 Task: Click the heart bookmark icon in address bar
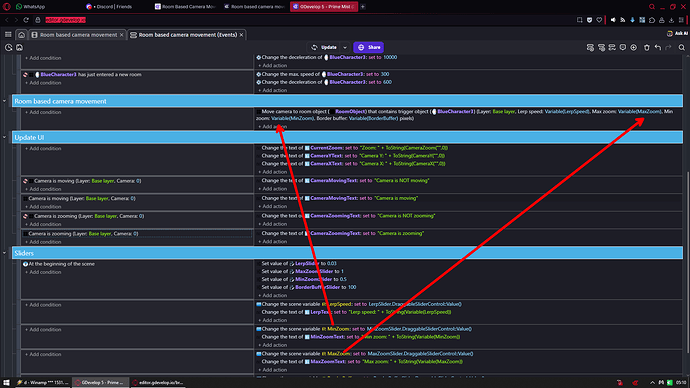tap(598, 20)
